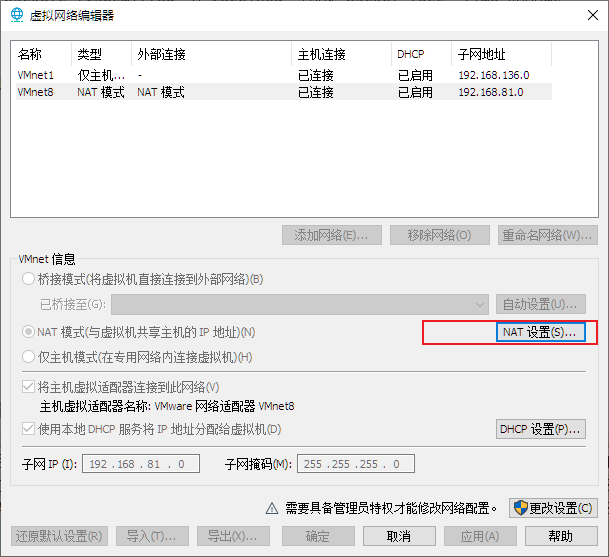Image resolution: width=609 pixels, height=557 pixels.
Task: Select NAT 模式 radio button
Action: (x=28, y=332)
